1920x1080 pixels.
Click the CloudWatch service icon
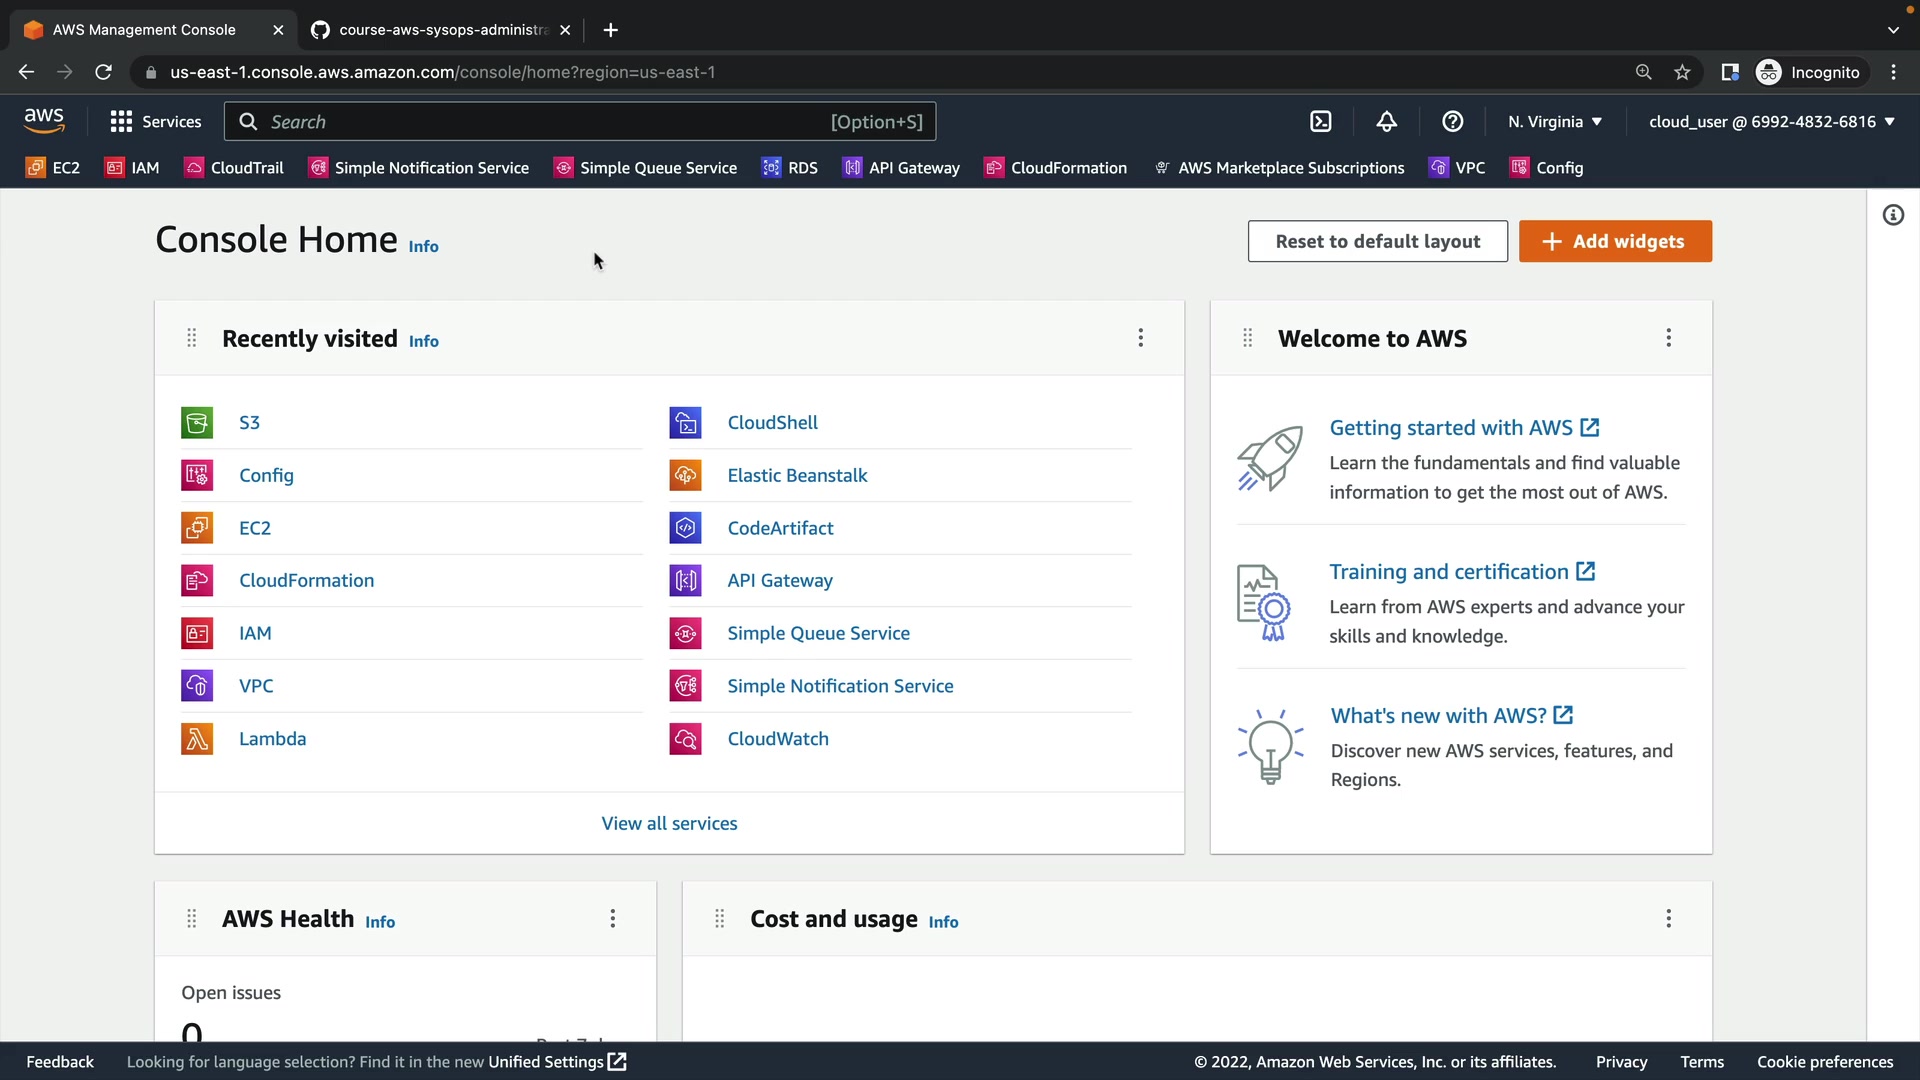pyautogui.click(x=685, y=739)
